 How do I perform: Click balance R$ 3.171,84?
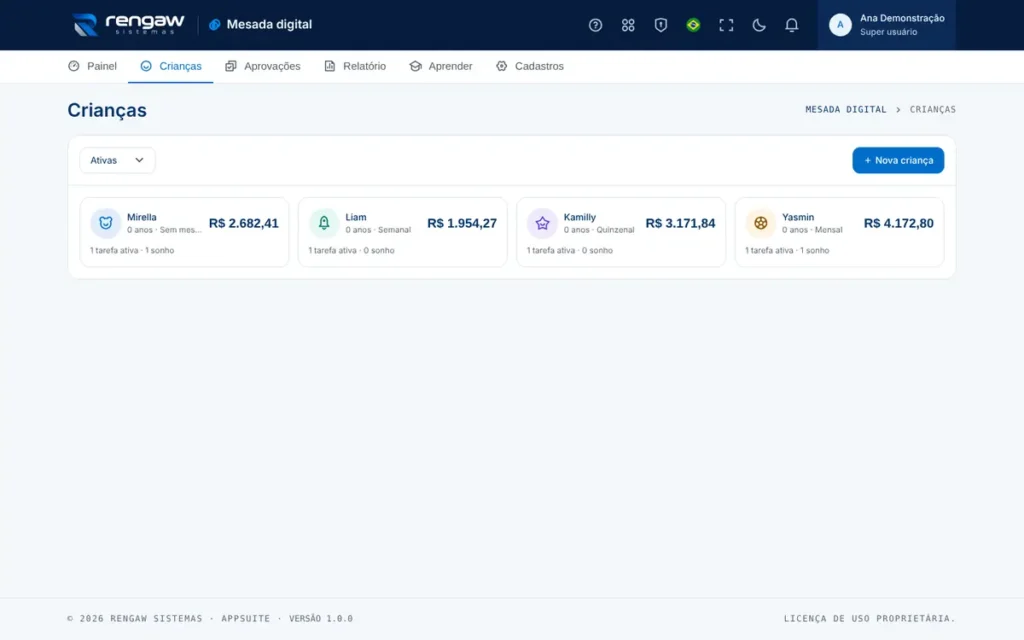680,223
